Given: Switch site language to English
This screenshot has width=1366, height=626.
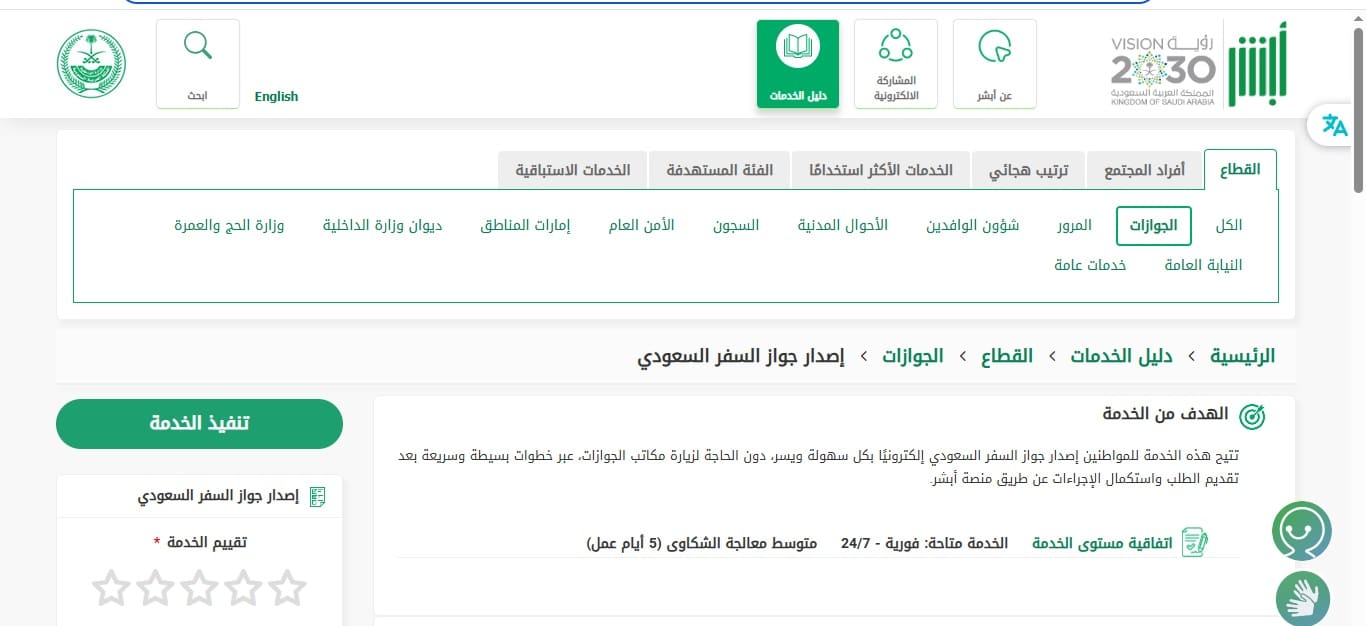Looking at the screenshot, I should [x=276, y=97].
